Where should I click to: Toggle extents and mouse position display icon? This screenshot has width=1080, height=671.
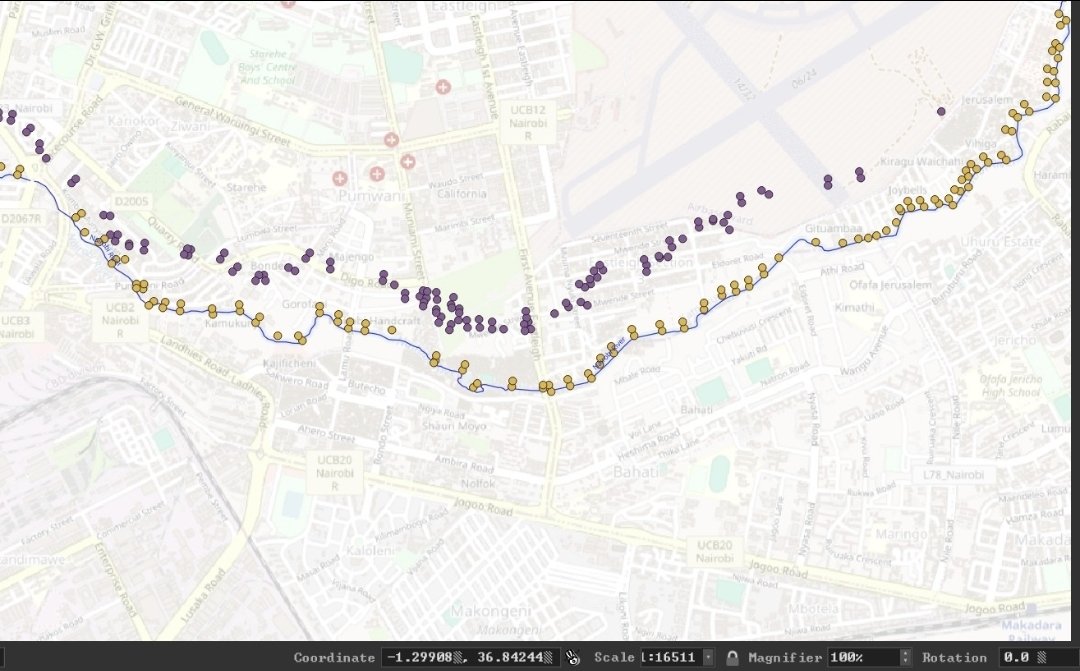pos(572,657)
